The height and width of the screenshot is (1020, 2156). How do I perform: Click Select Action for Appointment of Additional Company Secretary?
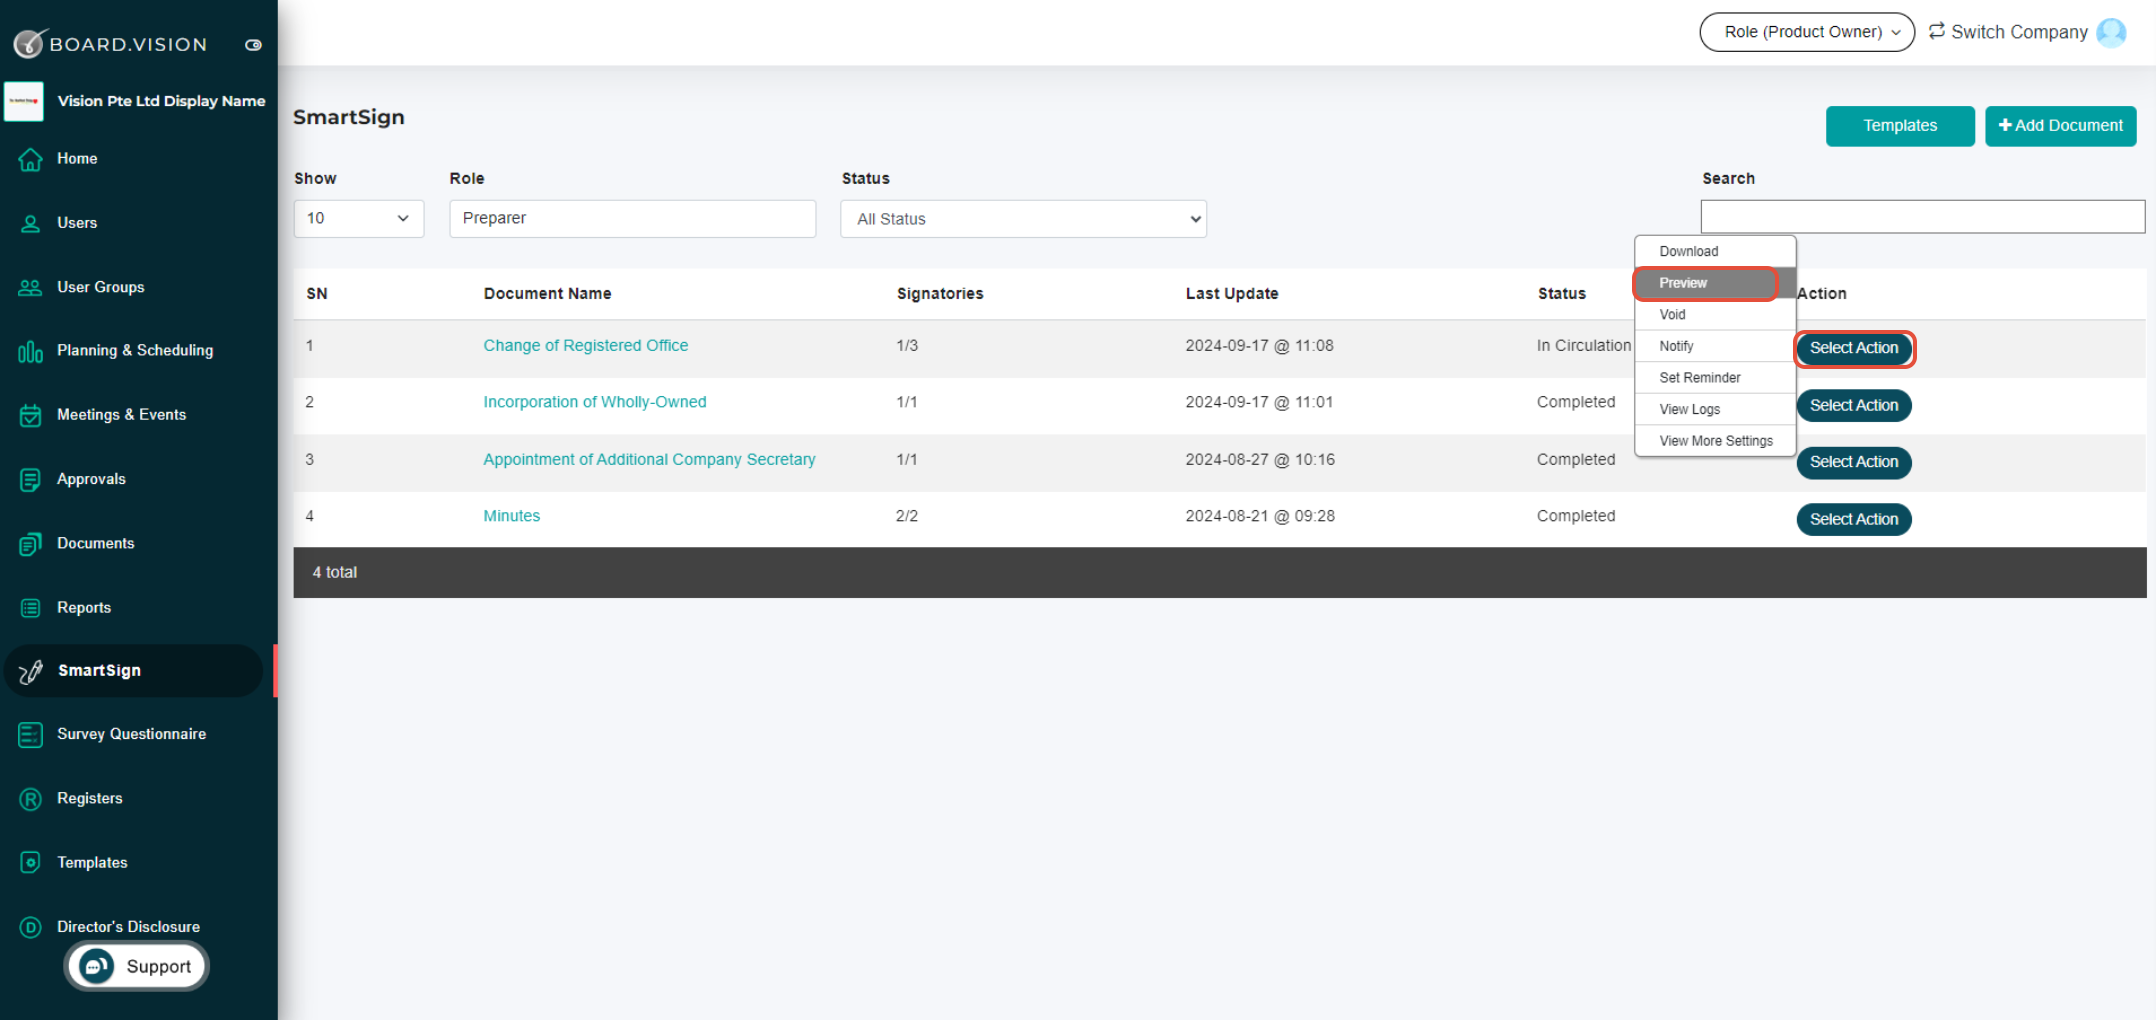1854,462
